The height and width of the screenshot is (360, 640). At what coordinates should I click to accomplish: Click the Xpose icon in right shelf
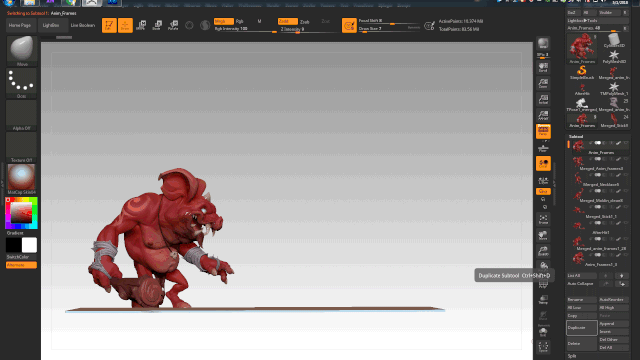pos(543,347)
